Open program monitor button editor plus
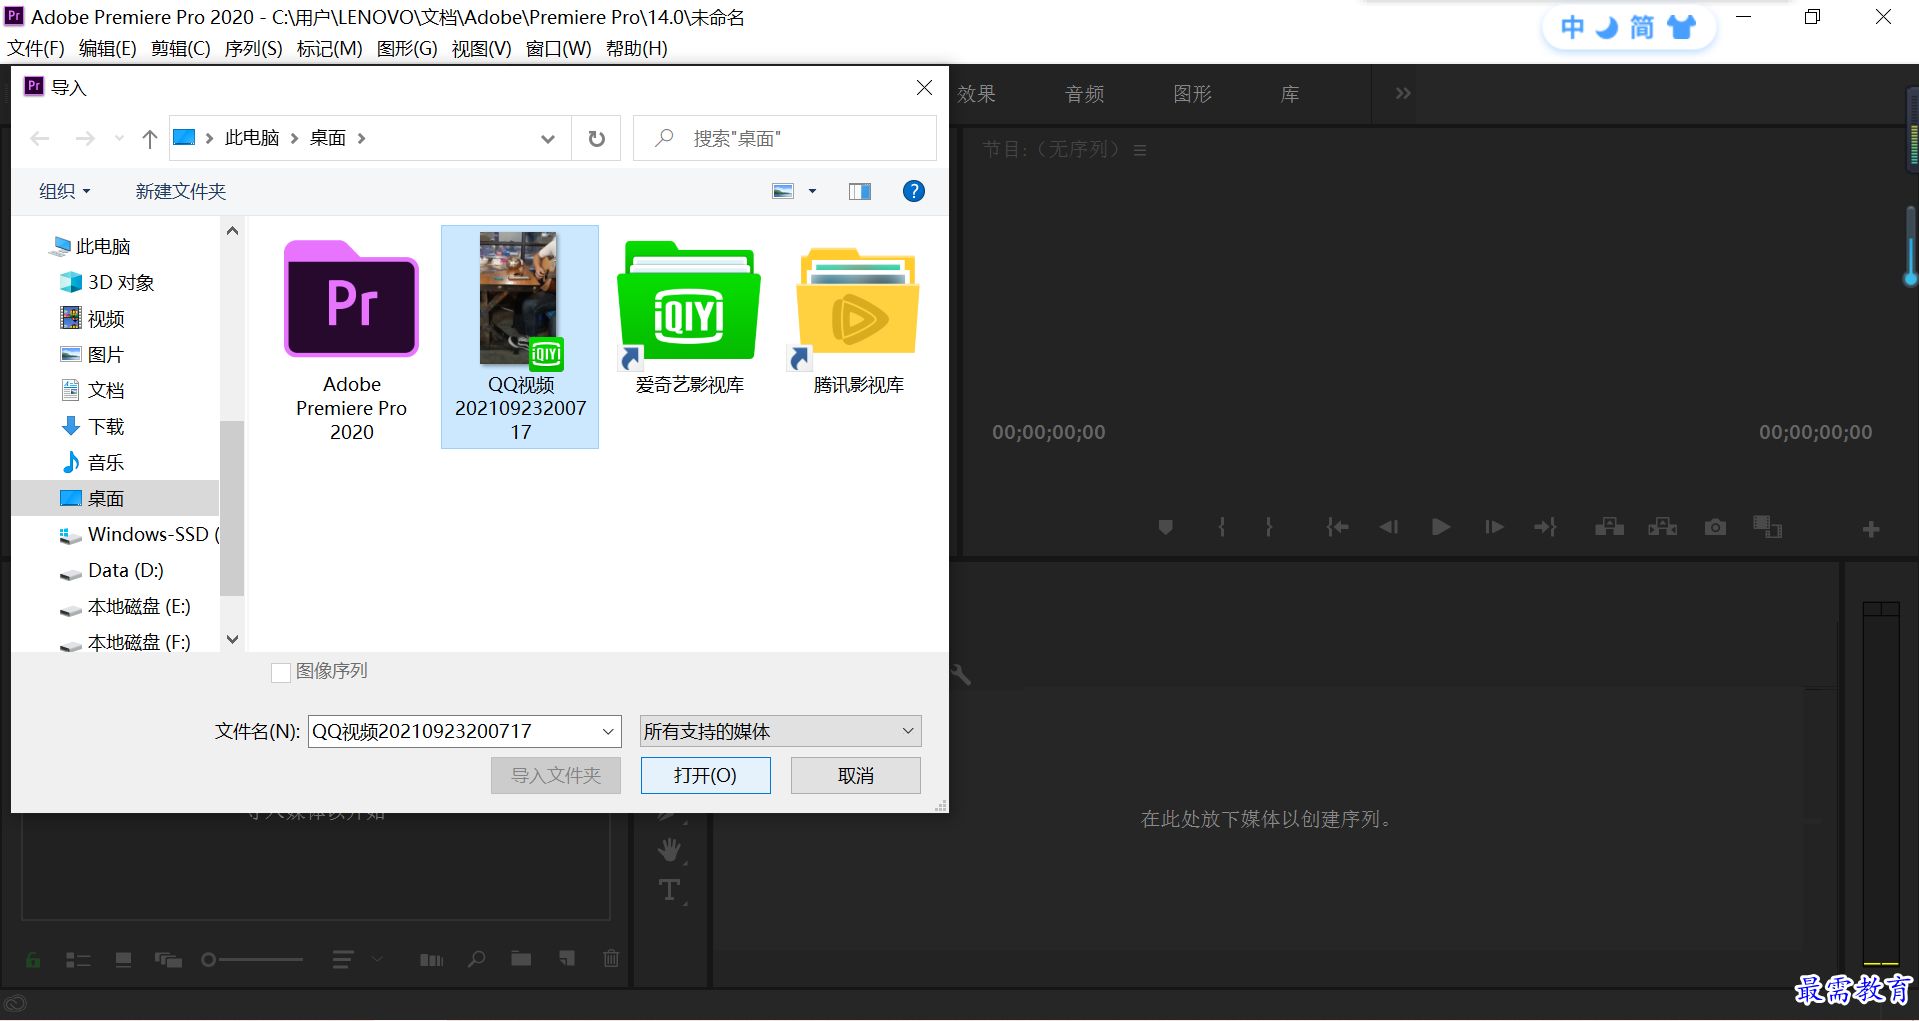1919x1021 pixels. (1871, 529)
